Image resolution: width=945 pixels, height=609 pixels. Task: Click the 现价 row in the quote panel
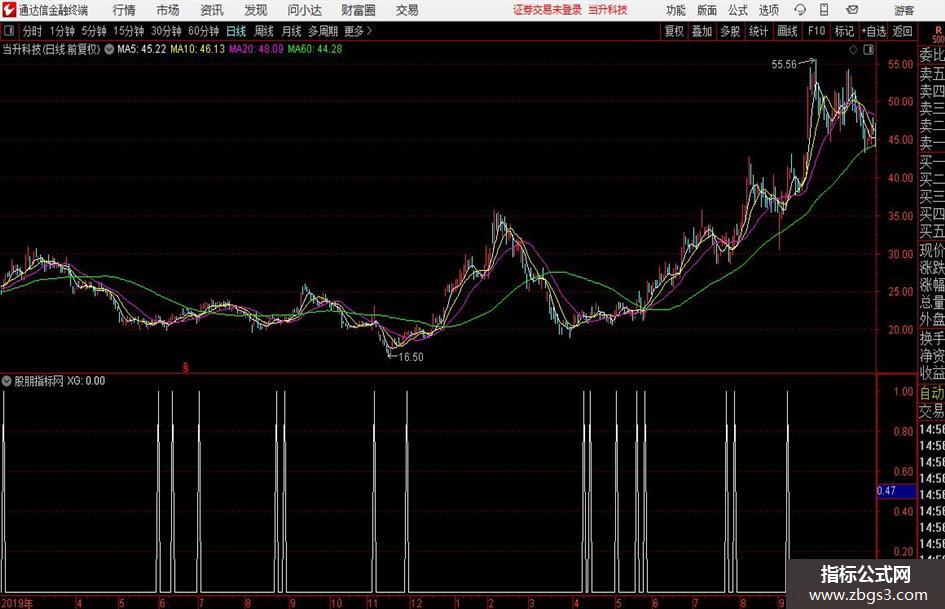click(x=932, y=250)
